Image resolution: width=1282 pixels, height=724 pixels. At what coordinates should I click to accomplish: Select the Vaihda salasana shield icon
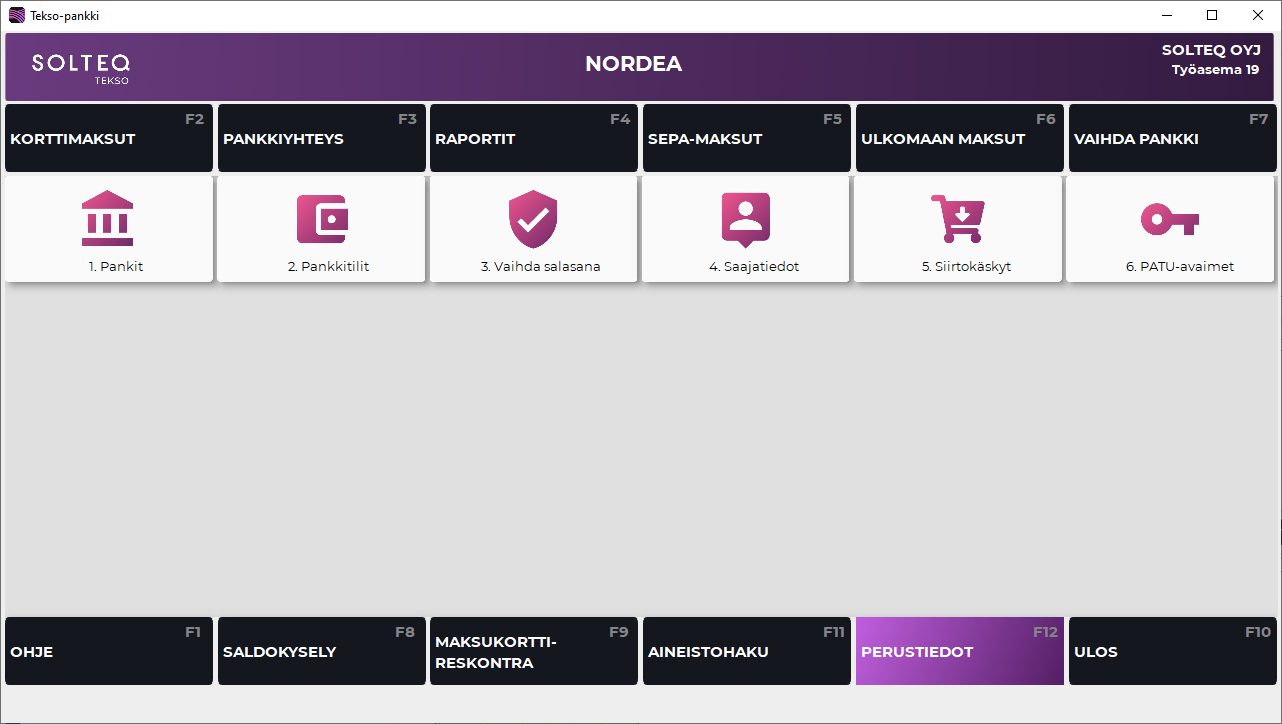click(x=533, y=218)
